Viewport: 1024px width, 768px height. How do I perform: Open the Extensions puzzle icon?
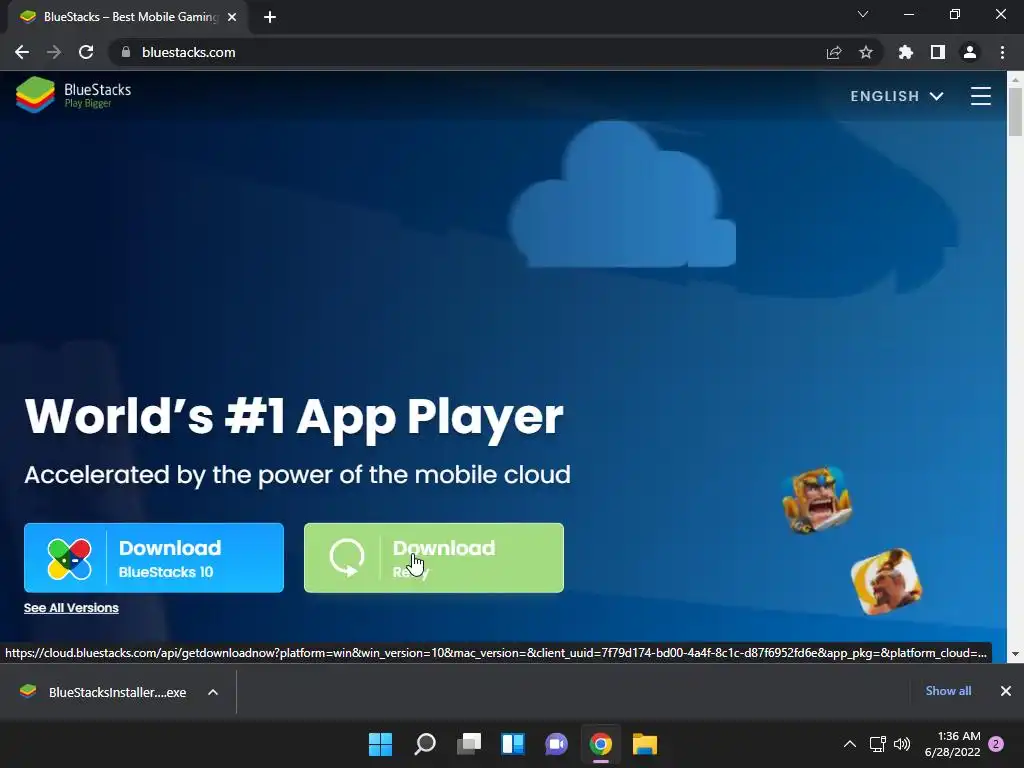(x=906, y=52)
